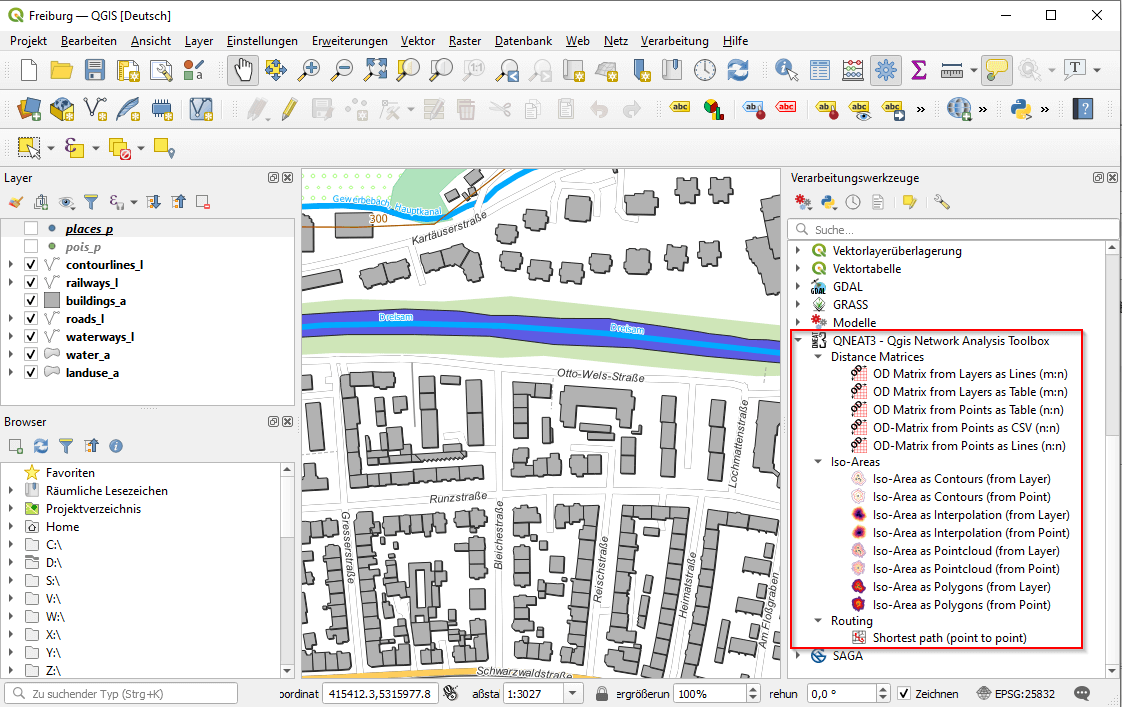Collapse the QNEAT3 Network Analysis Toolbox
This screenshot has width=1122, height=707.
(798, 341)
